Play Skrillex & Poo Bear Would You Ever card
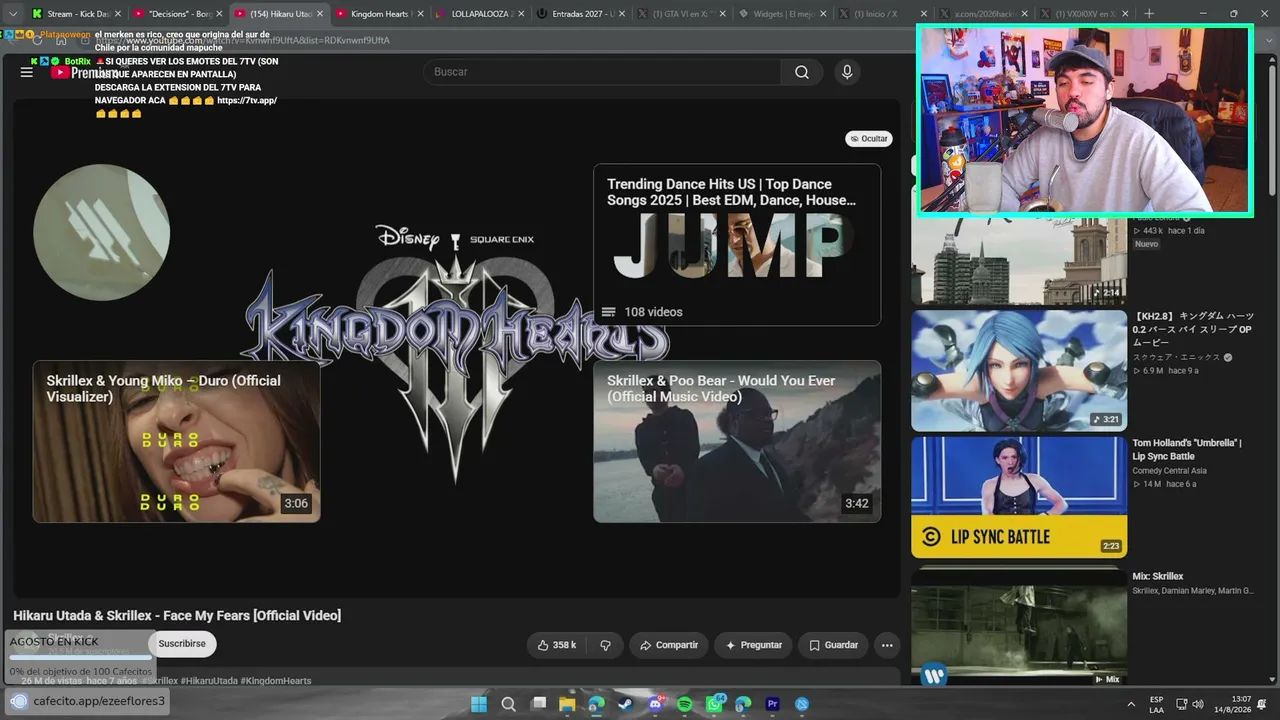 coord(737,441)
